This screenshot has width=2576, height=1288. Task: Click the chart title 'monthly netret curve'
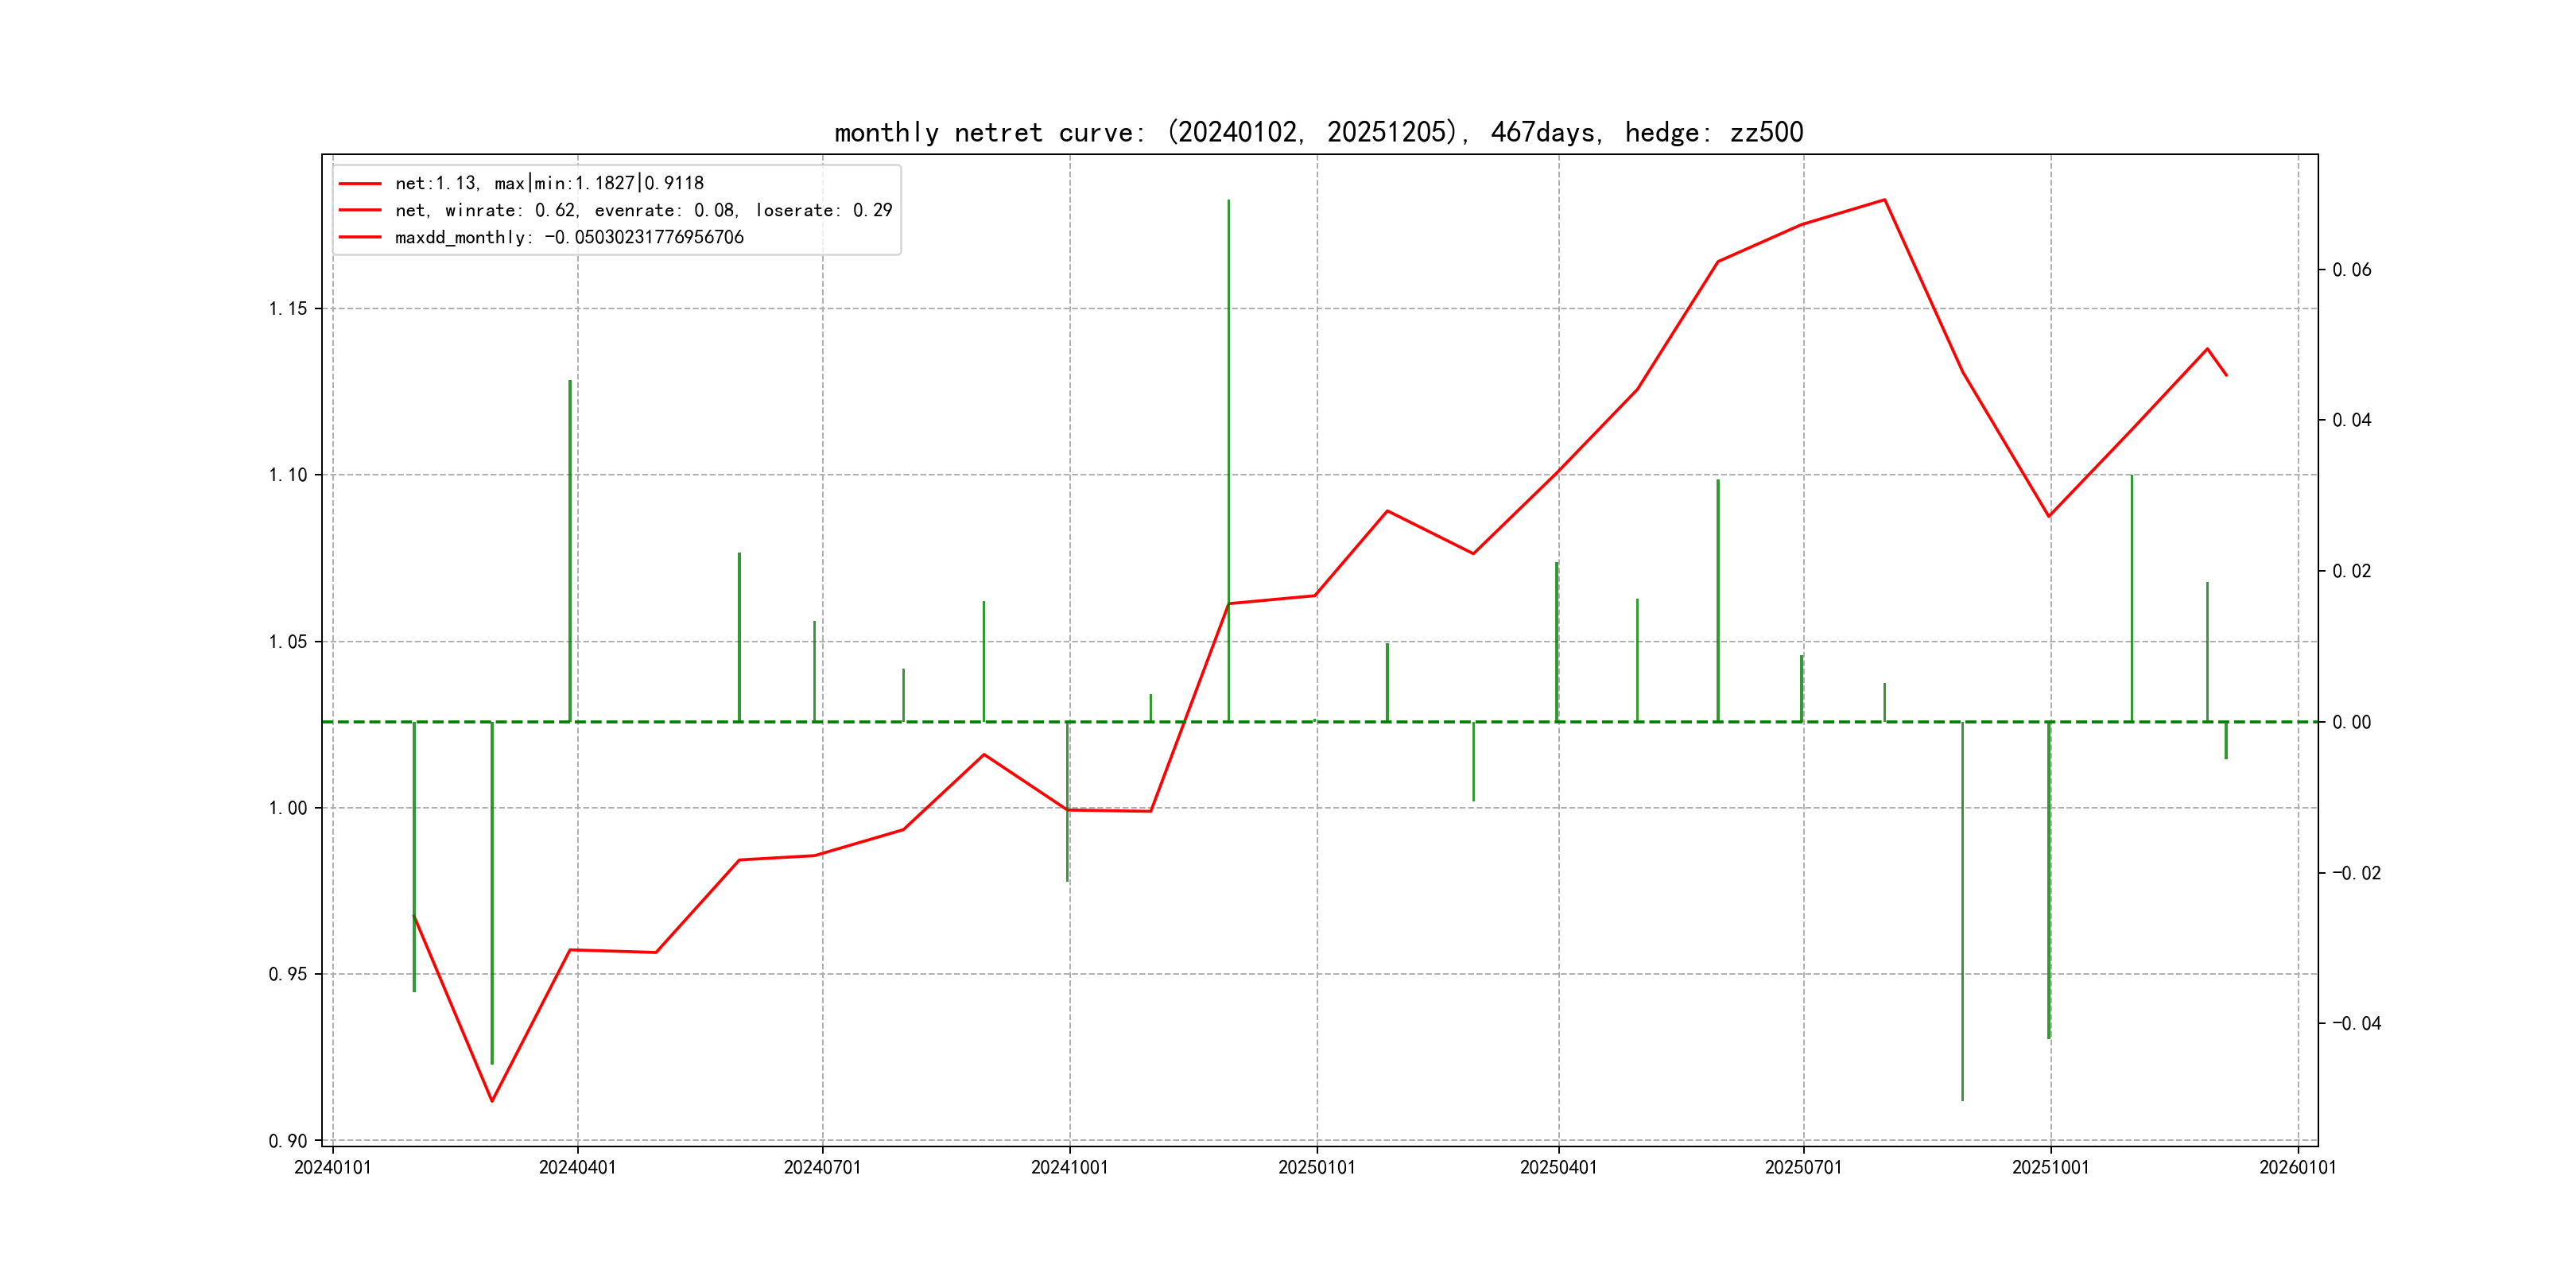point(1318,132)
